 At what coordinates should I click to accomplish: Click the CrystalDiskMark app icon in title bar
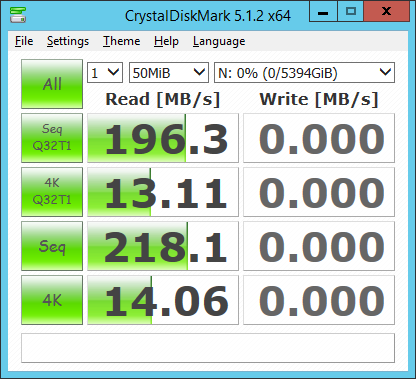click(18, 15)
